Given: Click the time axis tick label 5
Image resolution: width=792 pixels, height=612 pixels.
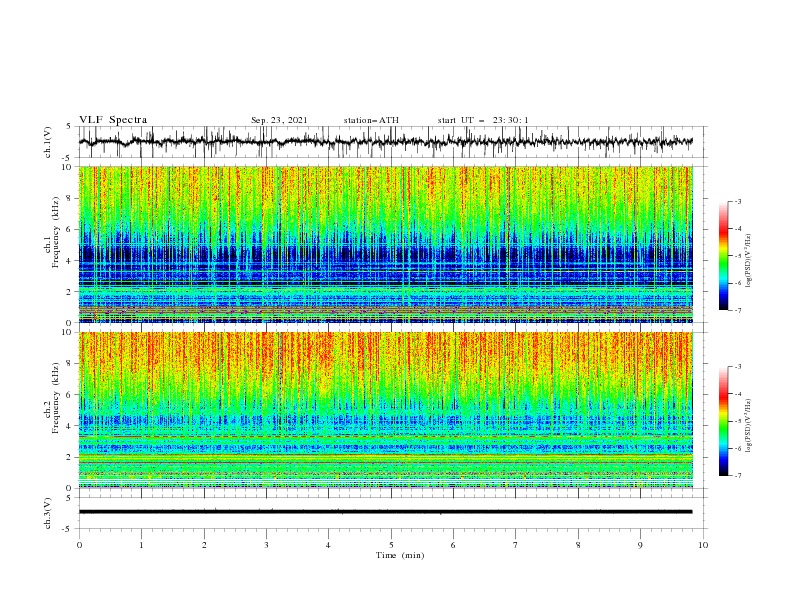Looking at the screenshot, I should (391, 545).
